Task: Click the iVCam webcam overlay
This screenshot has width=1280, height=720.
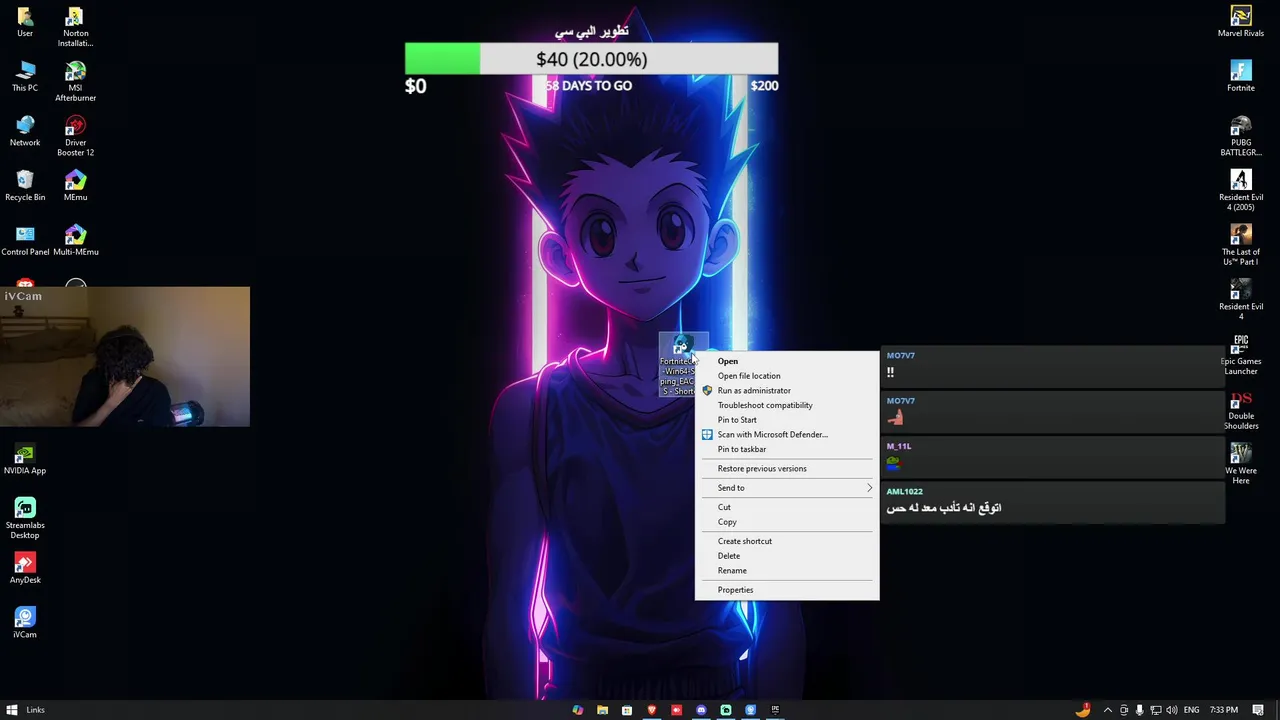Action: (x=125, y=357)
